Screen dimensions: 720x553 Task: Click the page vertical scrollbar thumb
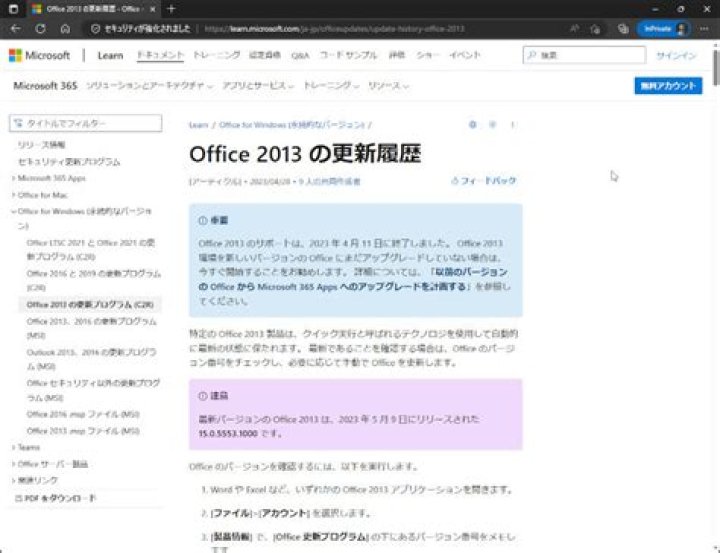point(716,66)
